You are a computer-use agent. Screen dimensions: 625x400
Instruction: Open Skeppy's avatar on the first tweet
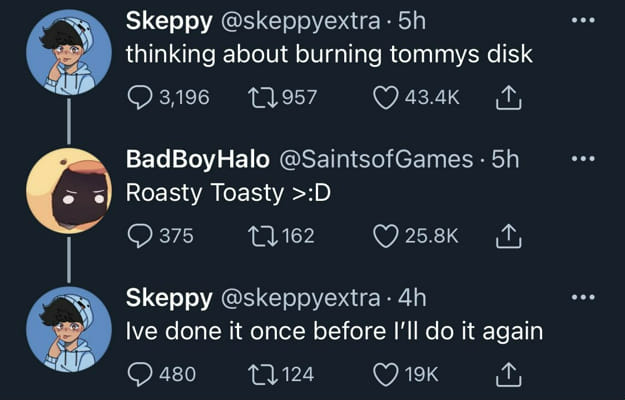[68, 52]
